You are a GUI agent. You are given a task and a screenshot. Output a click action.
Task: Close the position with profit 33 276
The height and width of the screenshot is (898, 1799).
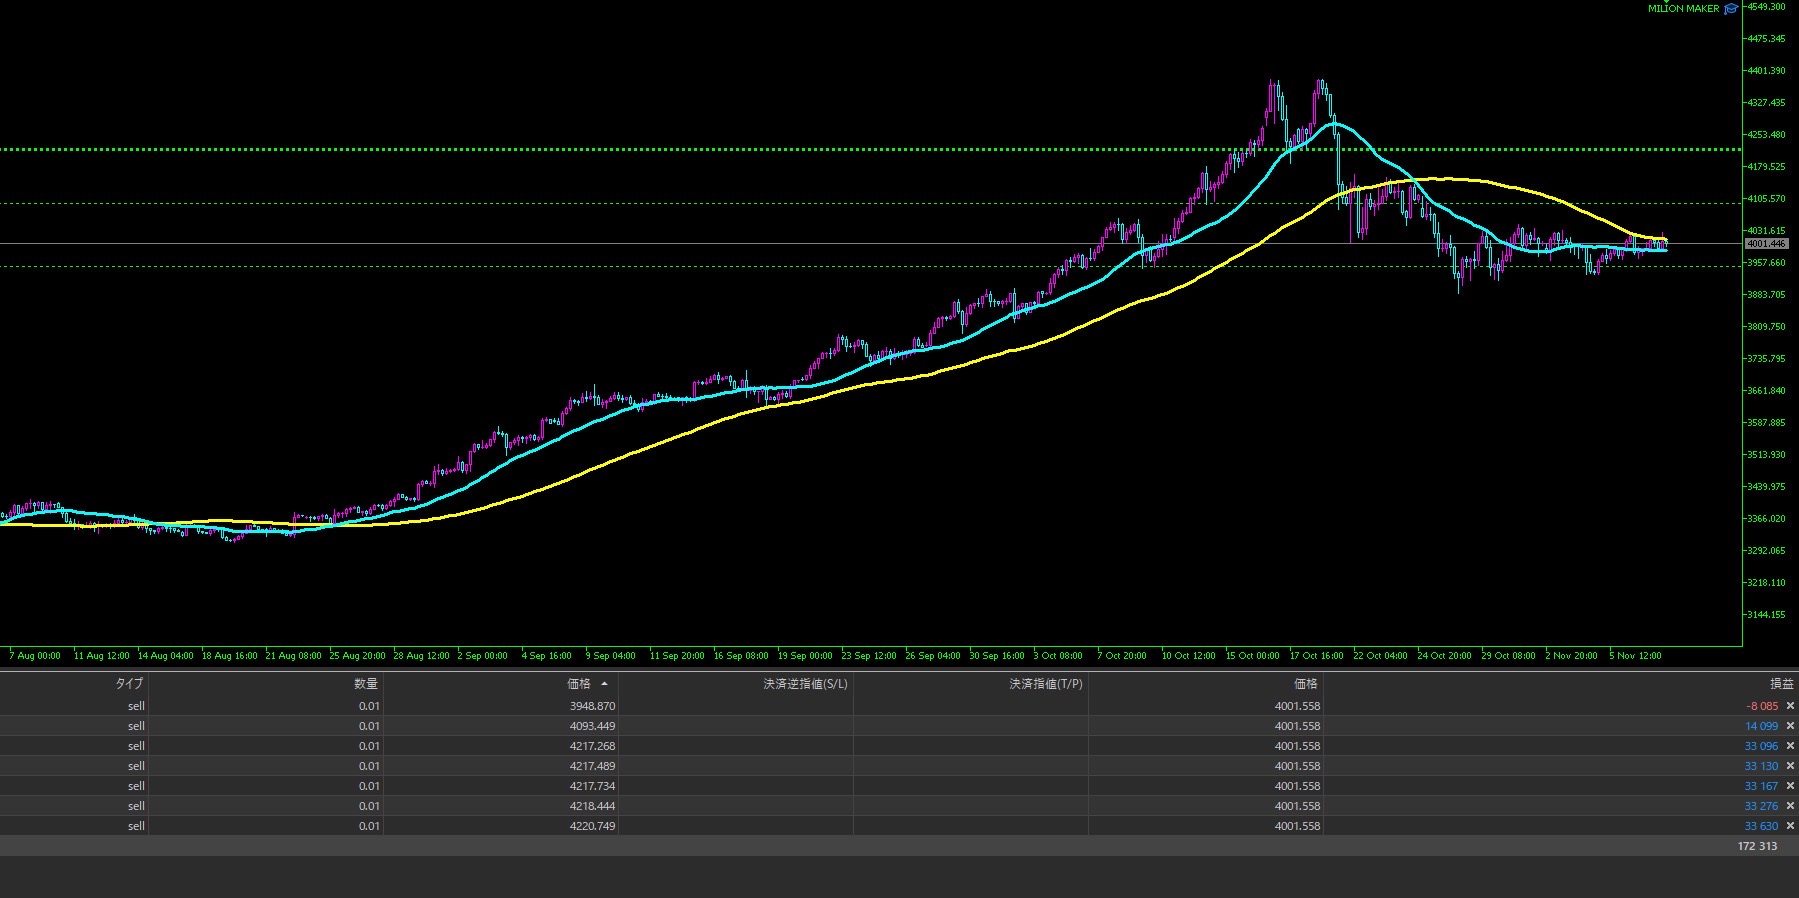tap(1790, 806)
